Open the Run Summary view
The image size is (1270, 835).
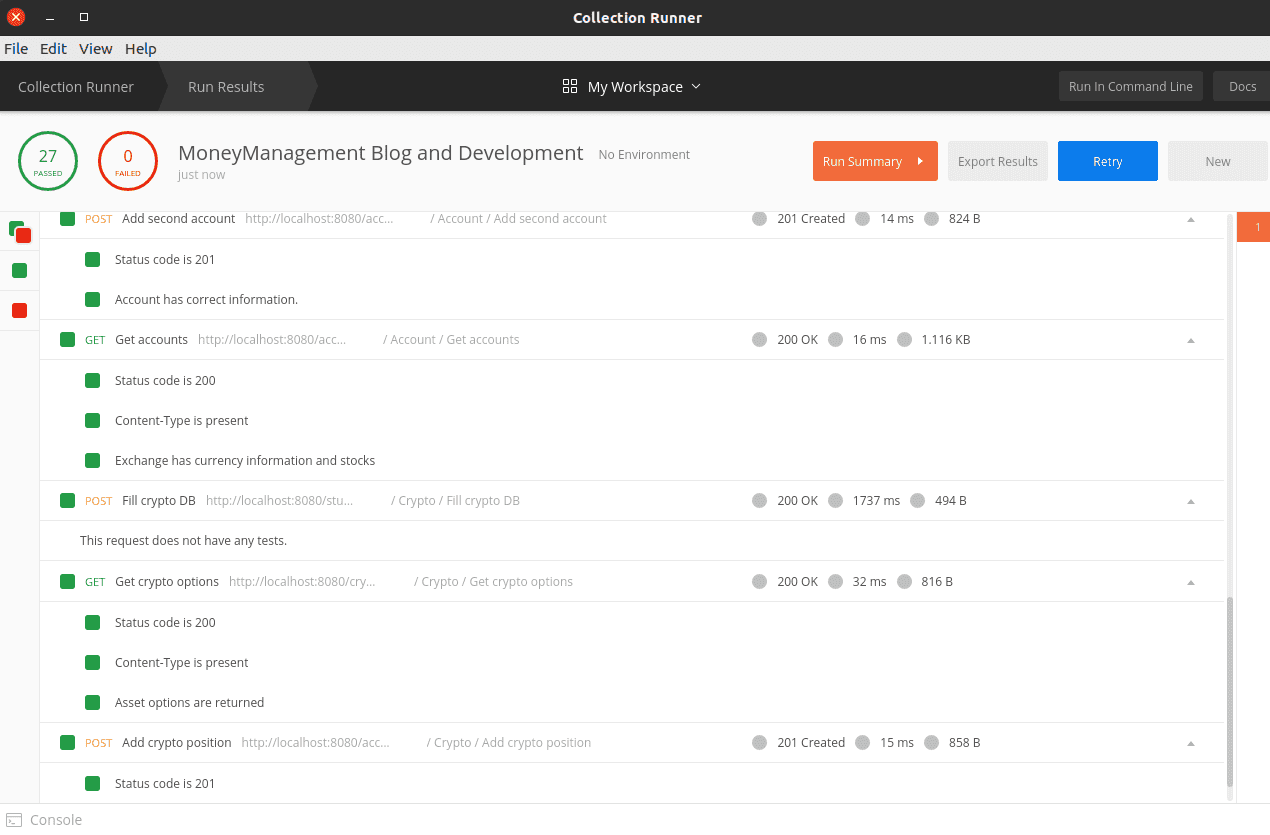pos(874,161)
